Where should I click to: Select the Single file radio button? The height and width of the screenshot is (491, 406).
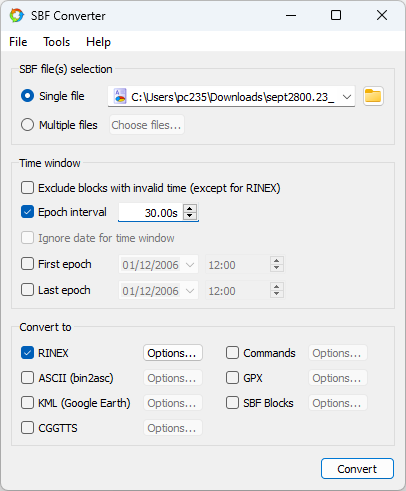(x=27, y=96)
